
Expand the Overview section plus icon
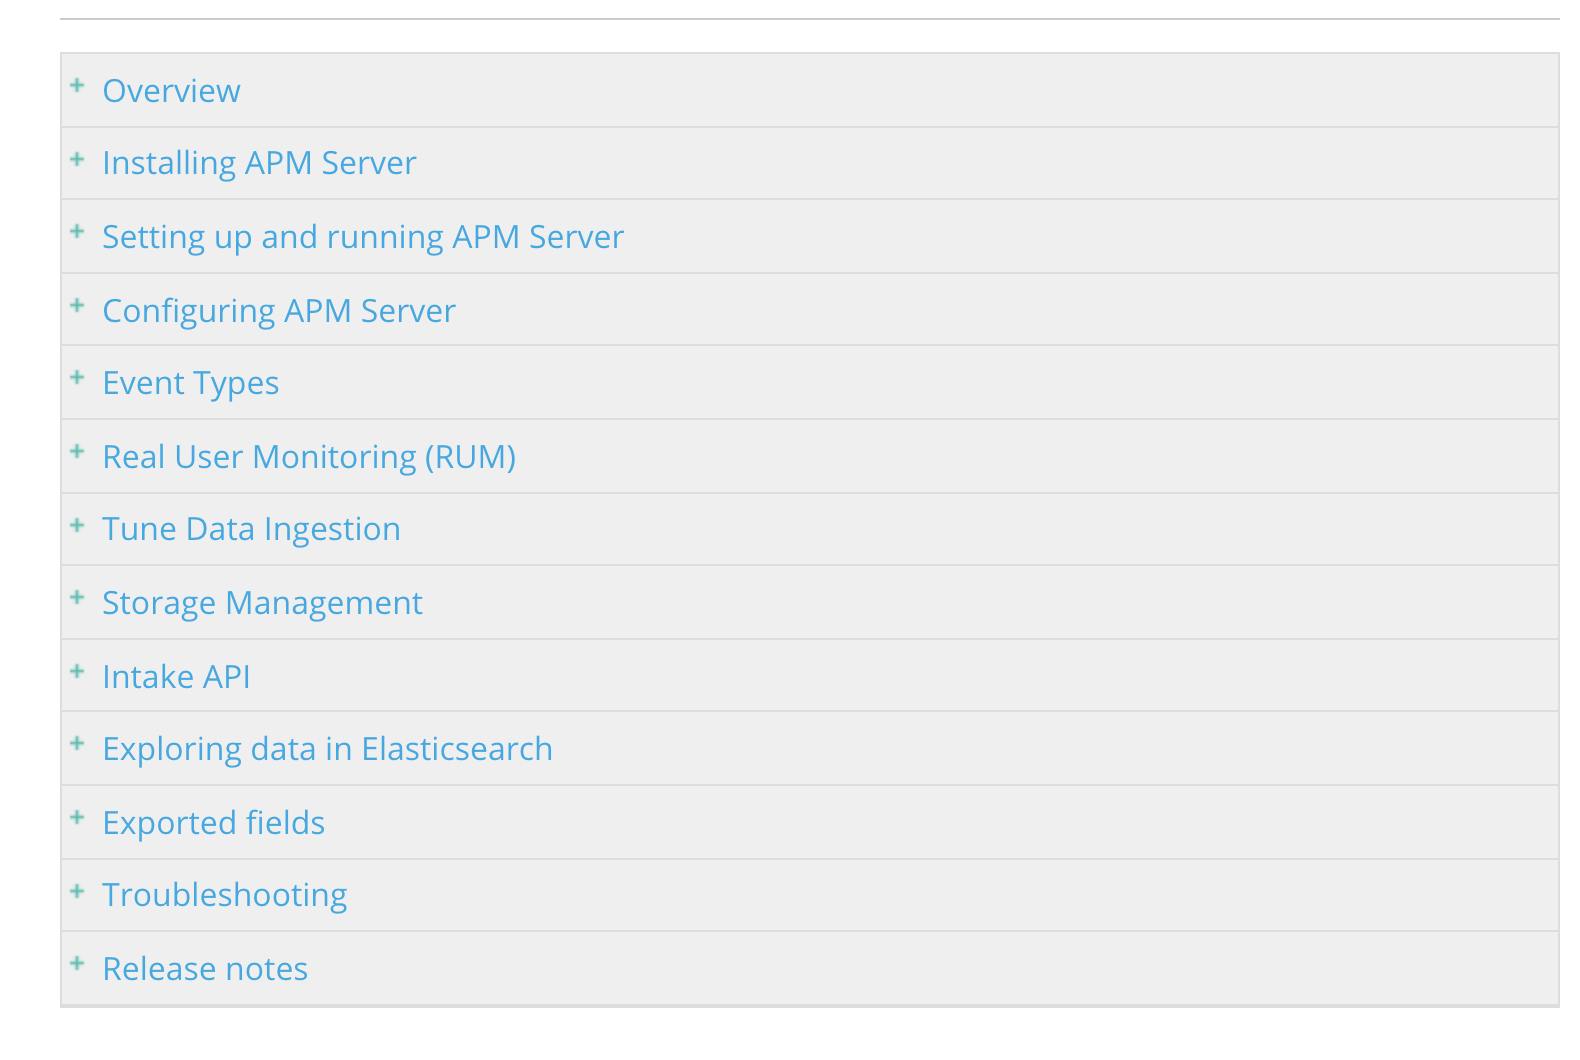click(x=77, y=86)
